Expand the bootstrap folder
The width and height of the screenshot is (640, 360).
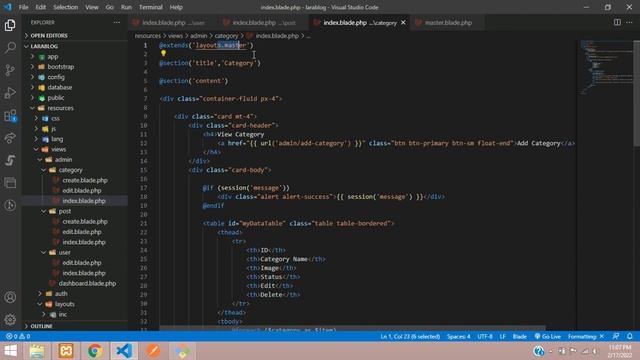point(60,67)
